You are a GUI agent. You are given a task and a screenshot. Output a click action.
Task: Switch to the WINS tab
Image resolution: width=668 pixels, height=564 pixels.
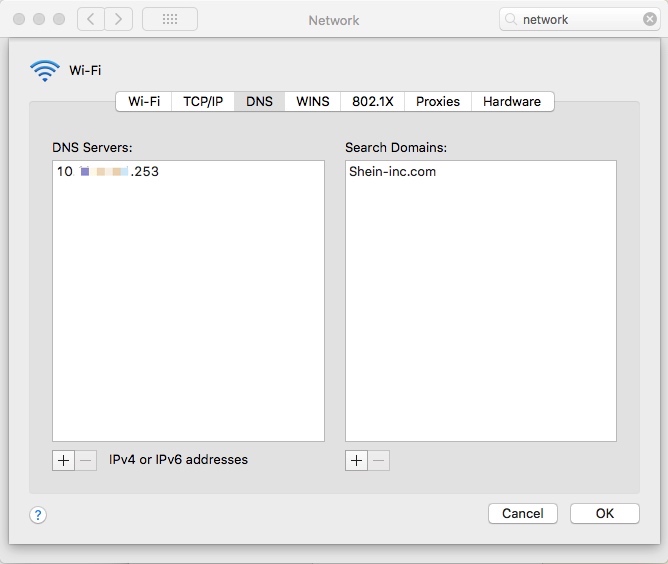(x=313, y=101)
